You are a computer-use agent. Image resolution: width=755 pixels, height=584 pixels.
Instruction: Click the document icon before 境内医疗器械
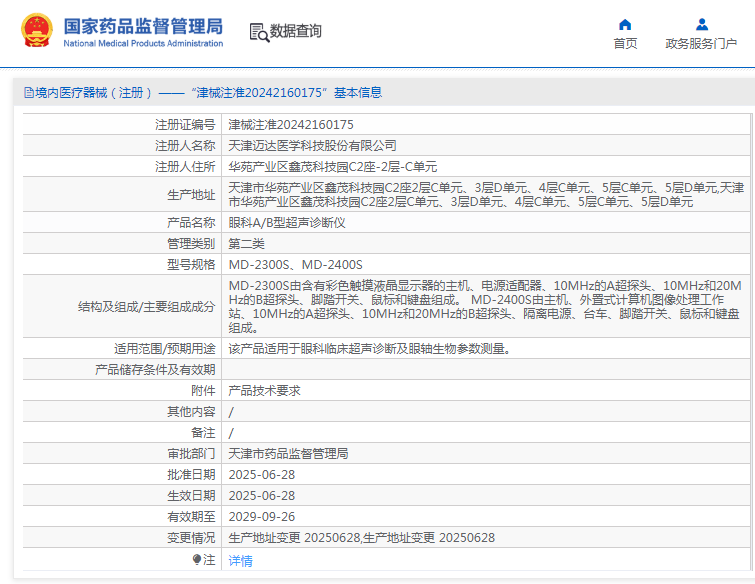pos(28,93)
